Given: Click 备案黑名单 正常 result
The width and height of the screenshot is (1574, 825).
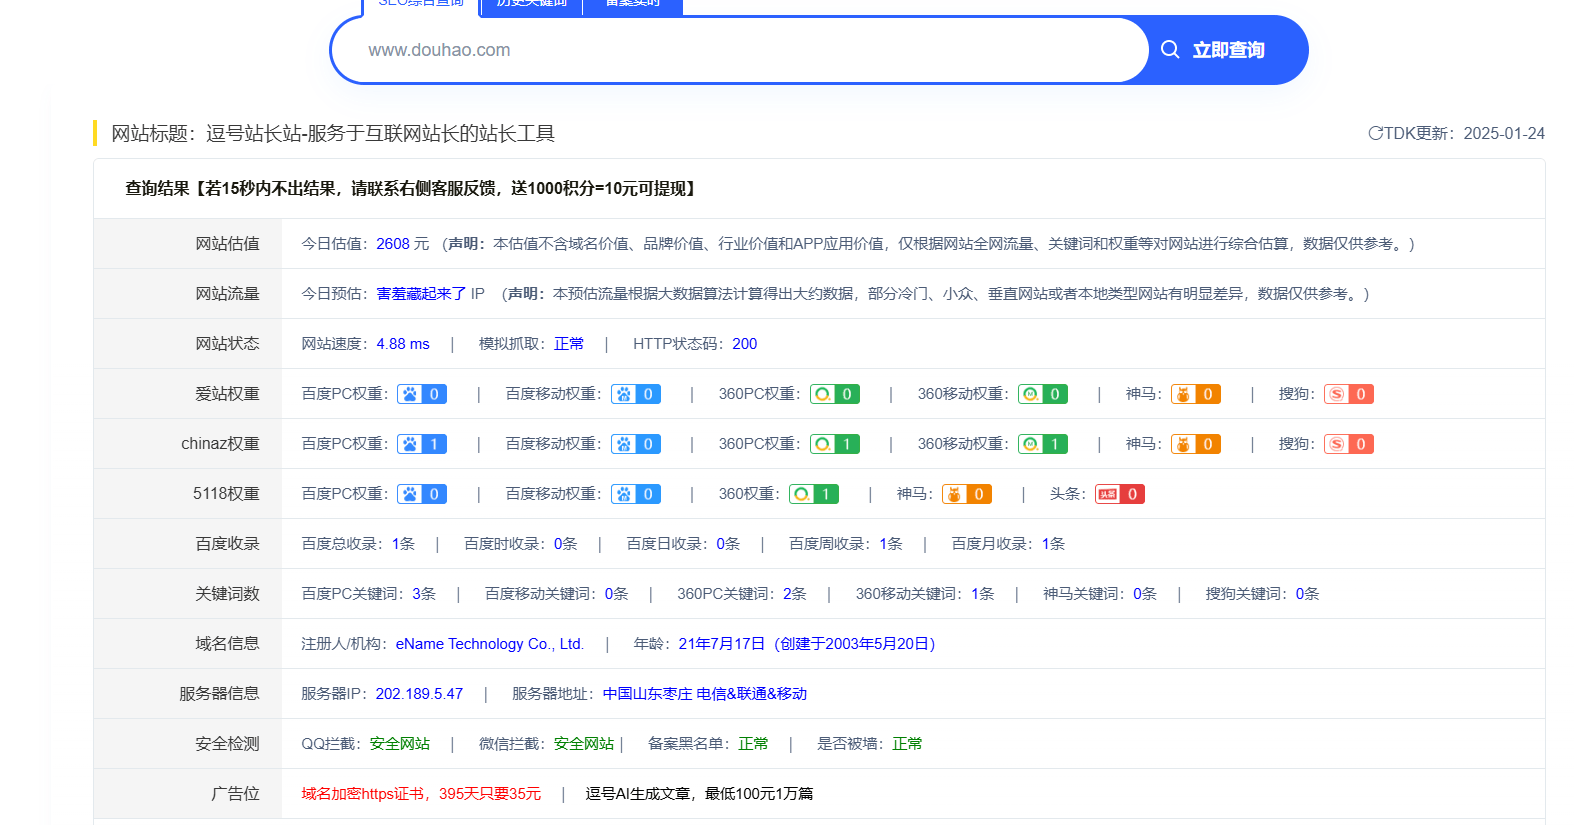Looking at the screenshot, I should 753,744.
